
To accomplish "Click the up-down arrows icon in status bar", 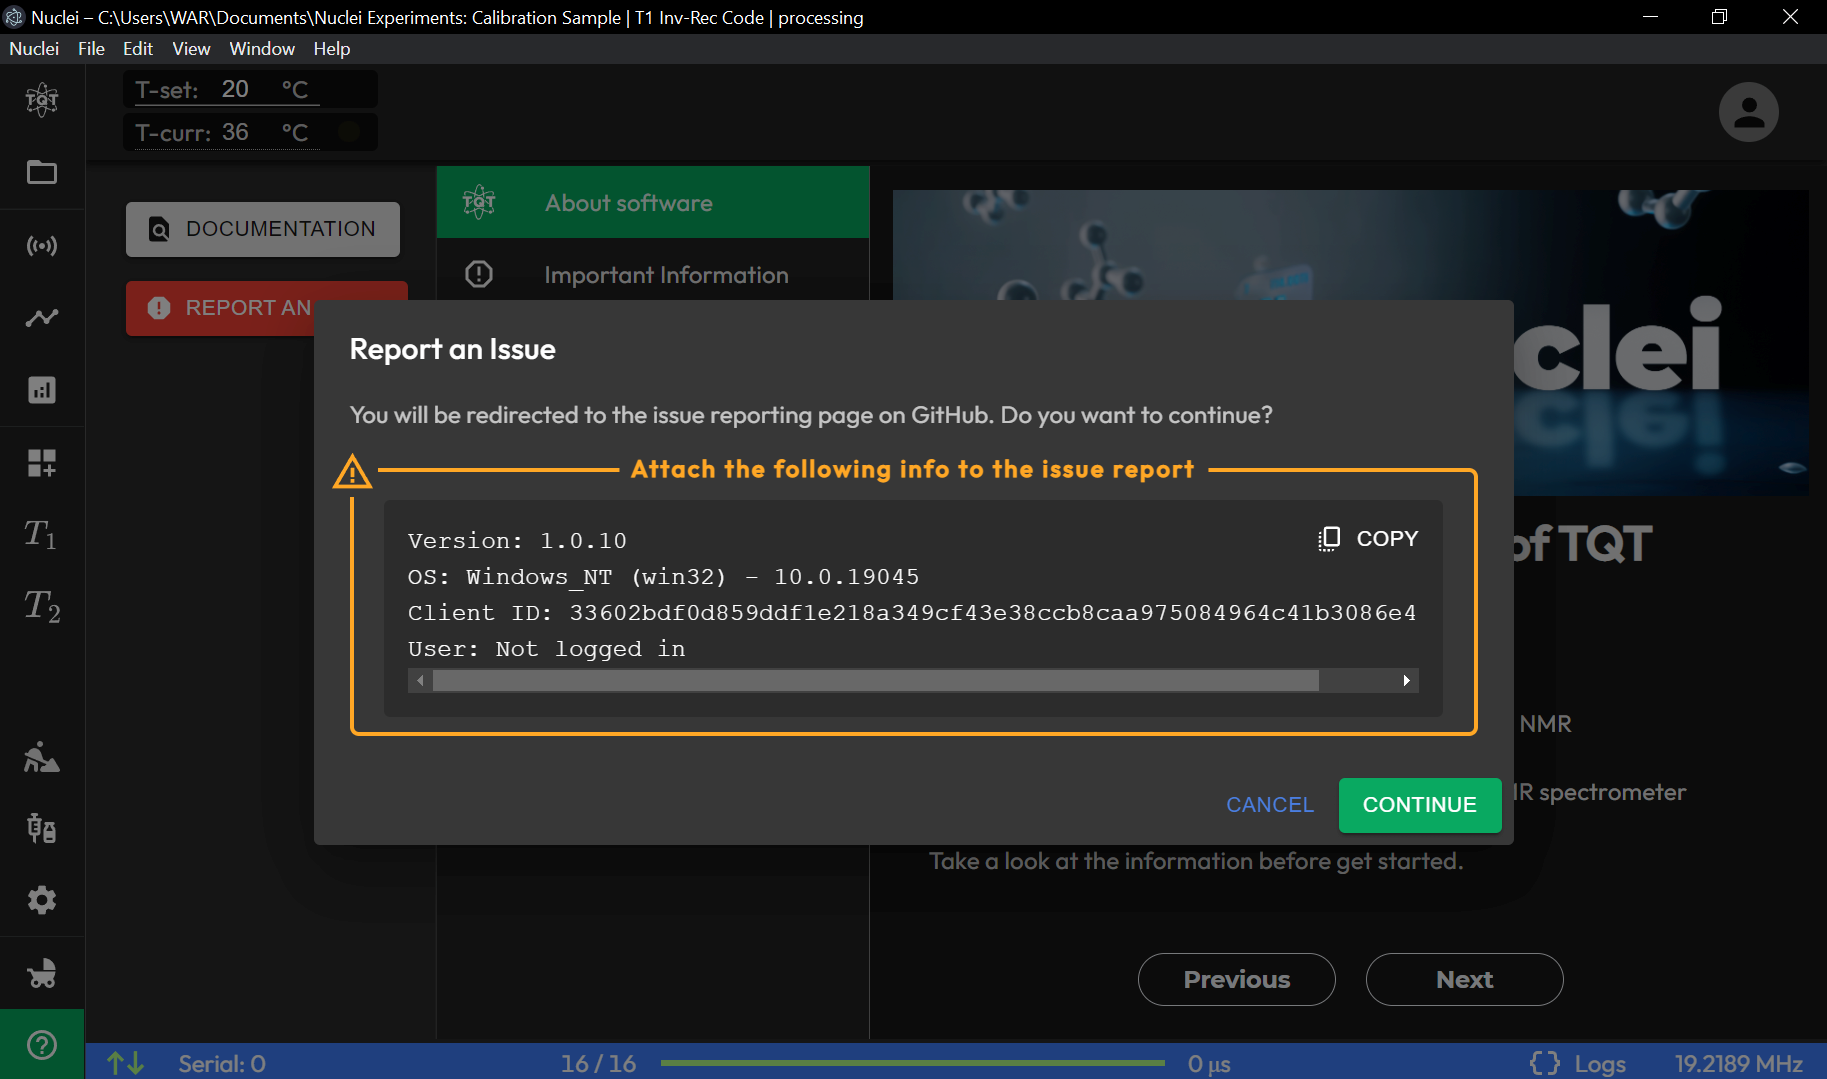I will tap(126, 1063).
